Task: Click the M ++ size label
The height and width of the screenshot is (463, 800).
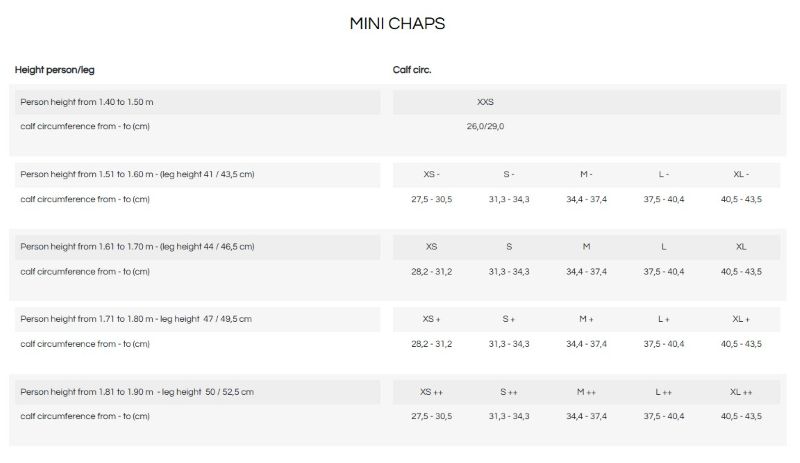Action: (586, 392)
